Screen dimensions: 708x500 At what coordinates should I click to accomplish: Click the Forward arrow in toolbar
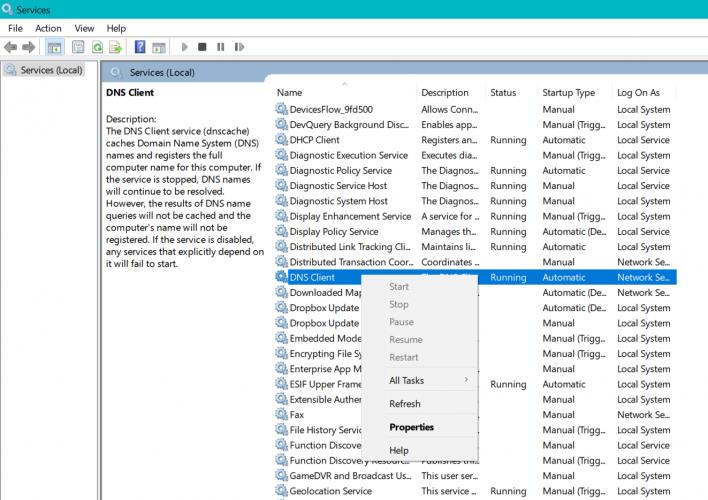coord(28,47)
